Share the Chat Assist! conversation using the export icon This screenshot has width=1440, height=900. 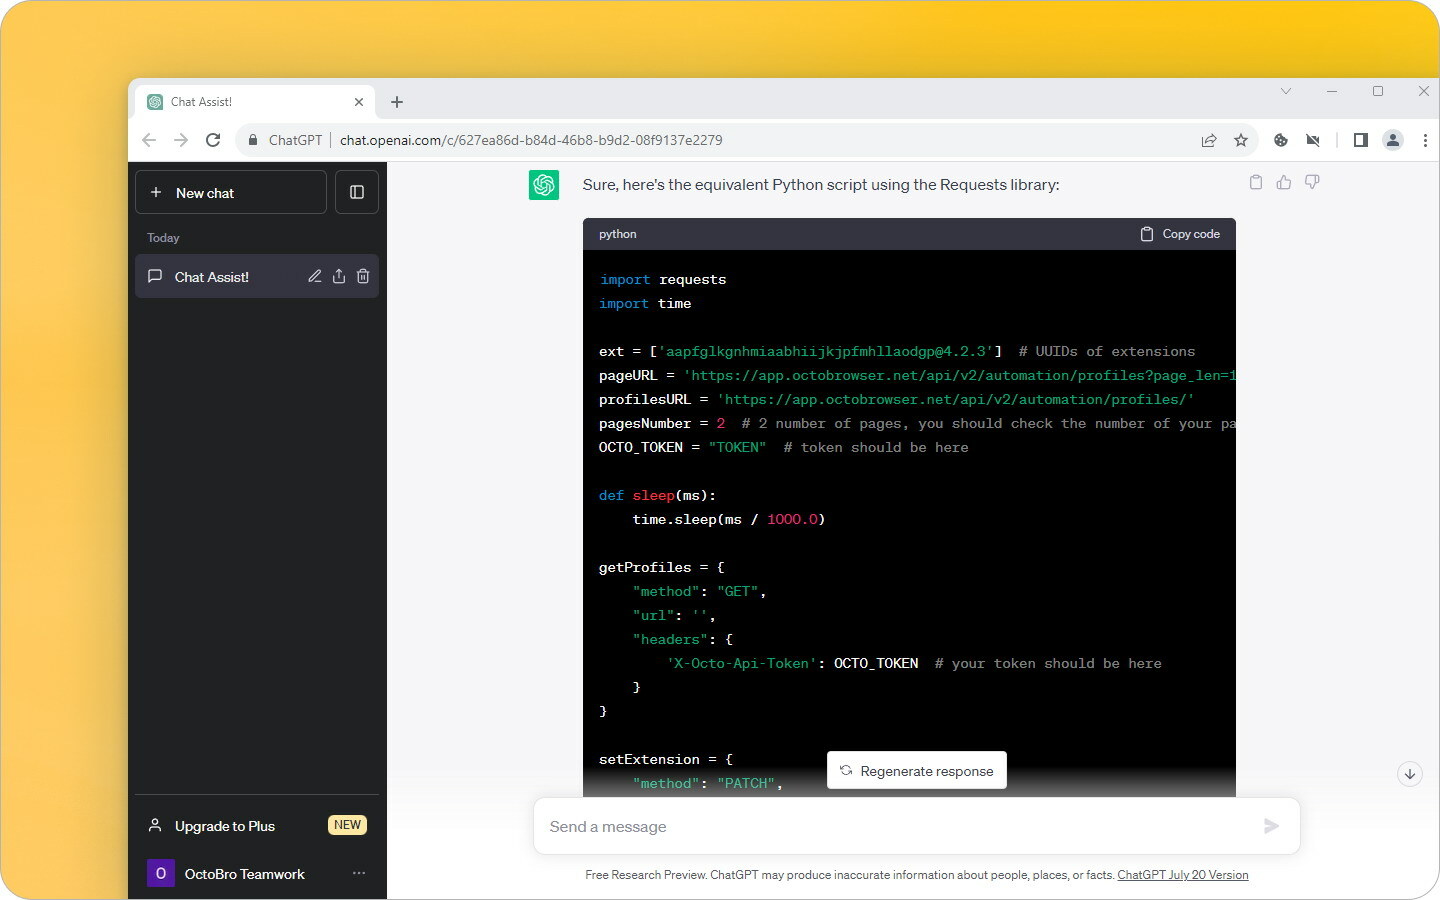[x=338, y=276]
